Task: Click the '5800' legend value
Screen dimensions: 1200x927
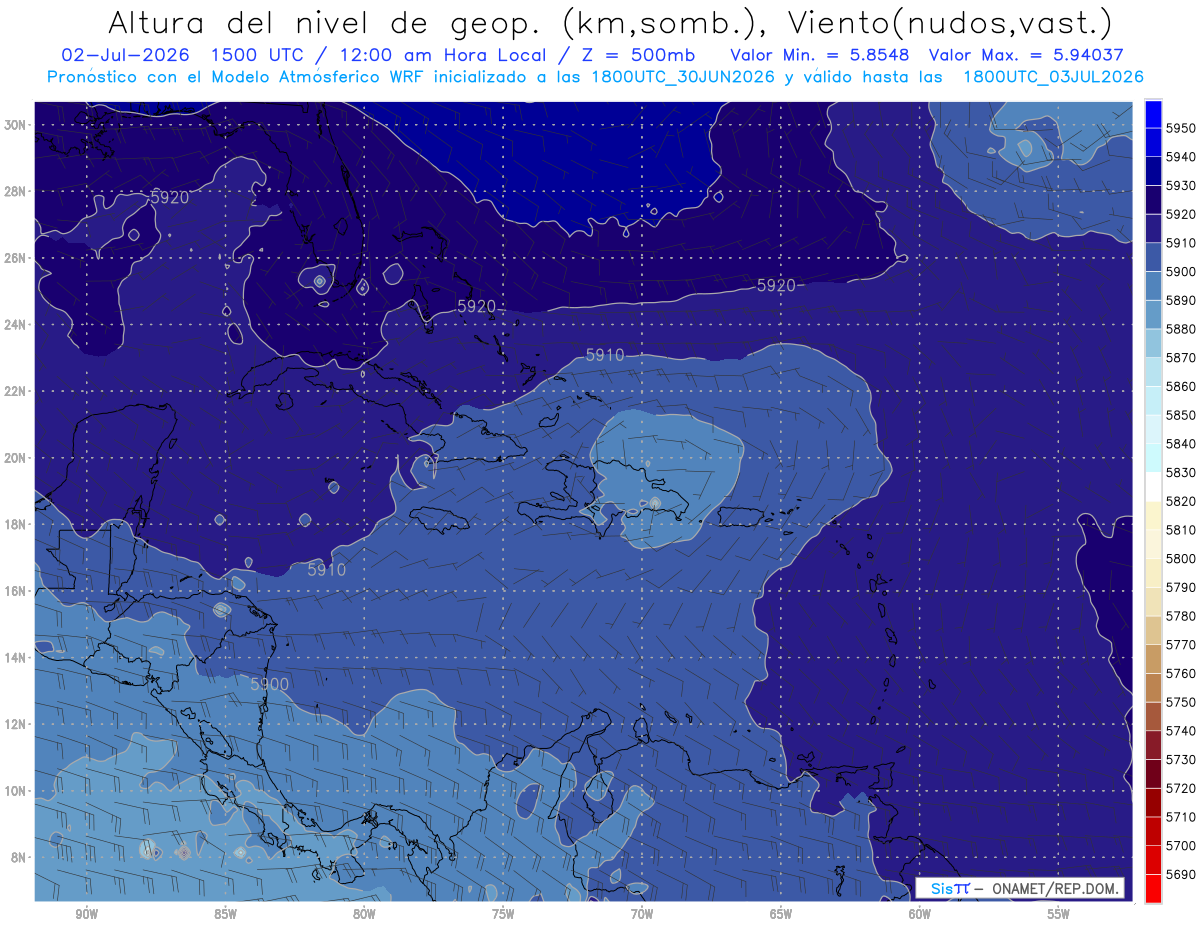Action: (x=1180, y=558)
